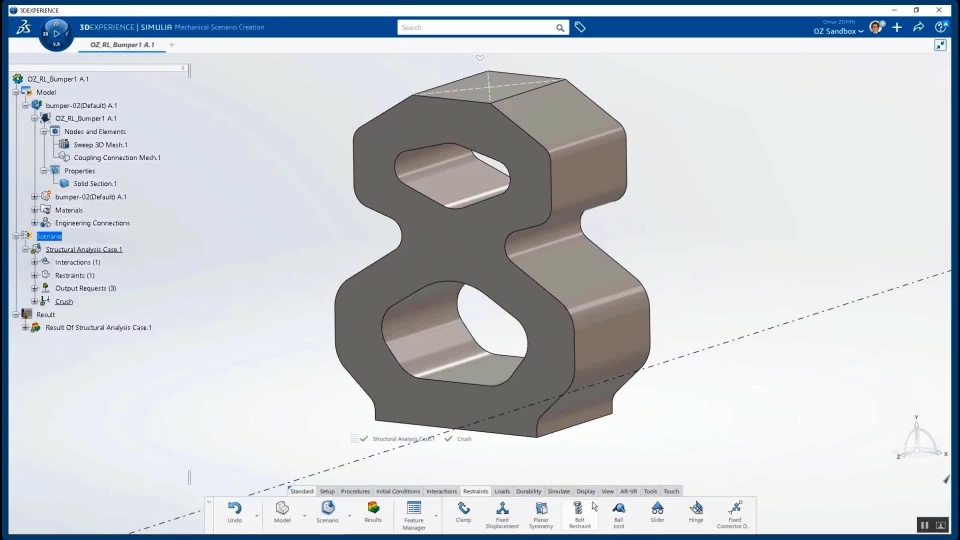Expand the Restraints (1) node
960x540 pixels.
coord(35,276)
